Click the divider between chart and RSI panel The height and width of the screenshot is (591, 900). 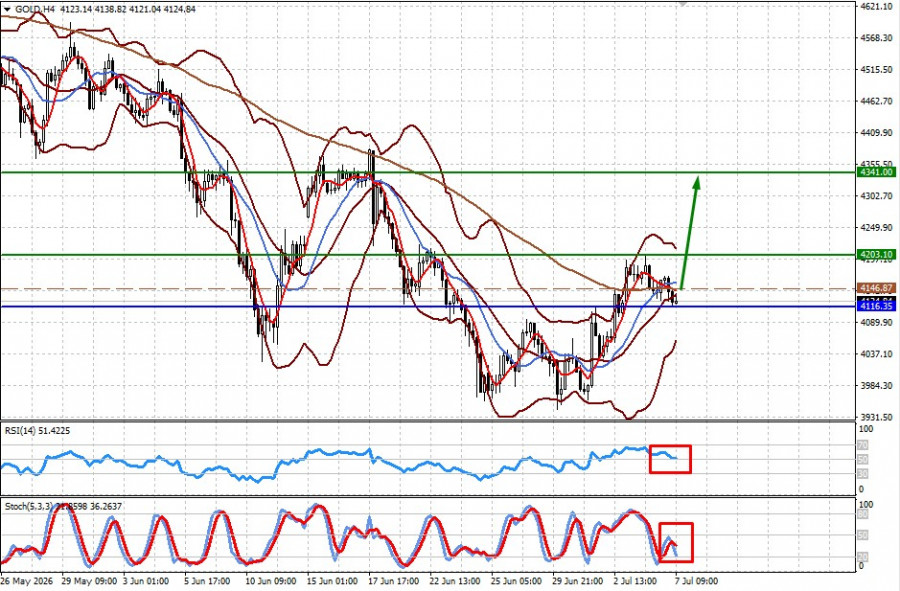coord(428,422)
